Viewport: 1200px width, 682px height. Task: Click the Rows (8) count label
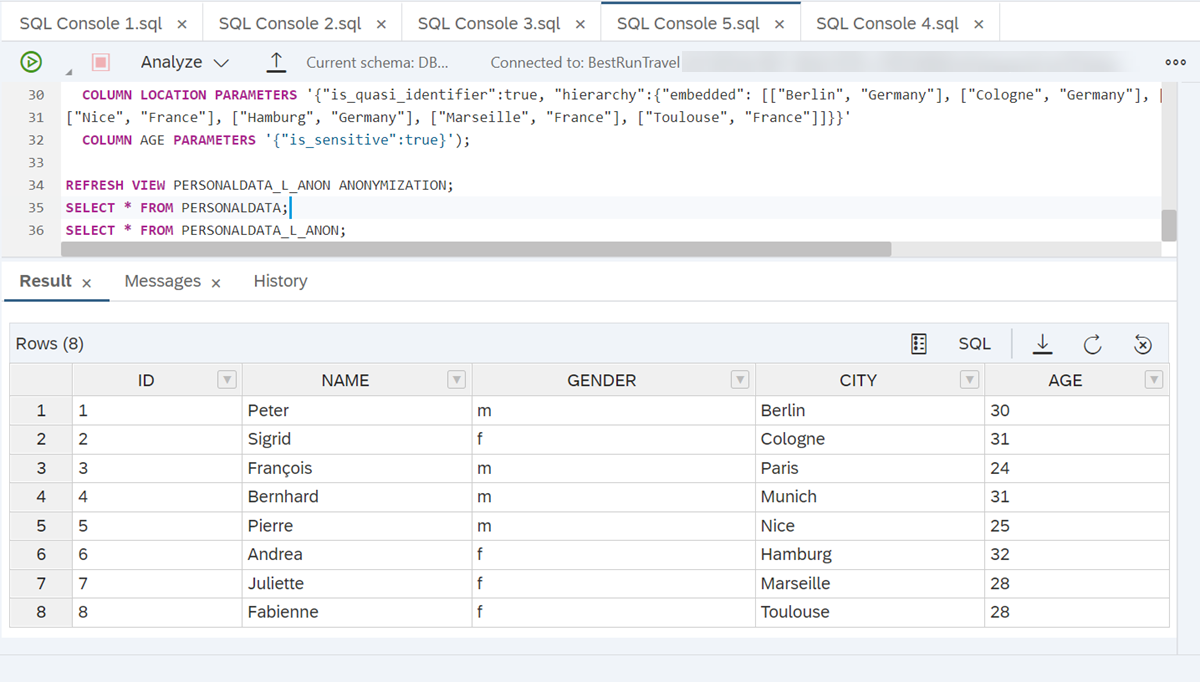pyautogui.click(x=50, y=344)
